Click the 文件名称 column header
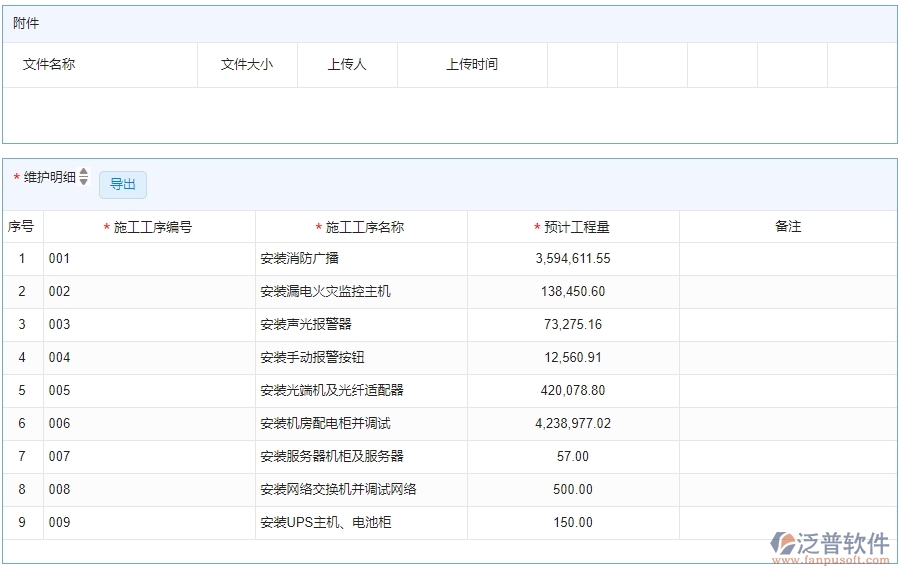 pos(48,64)
